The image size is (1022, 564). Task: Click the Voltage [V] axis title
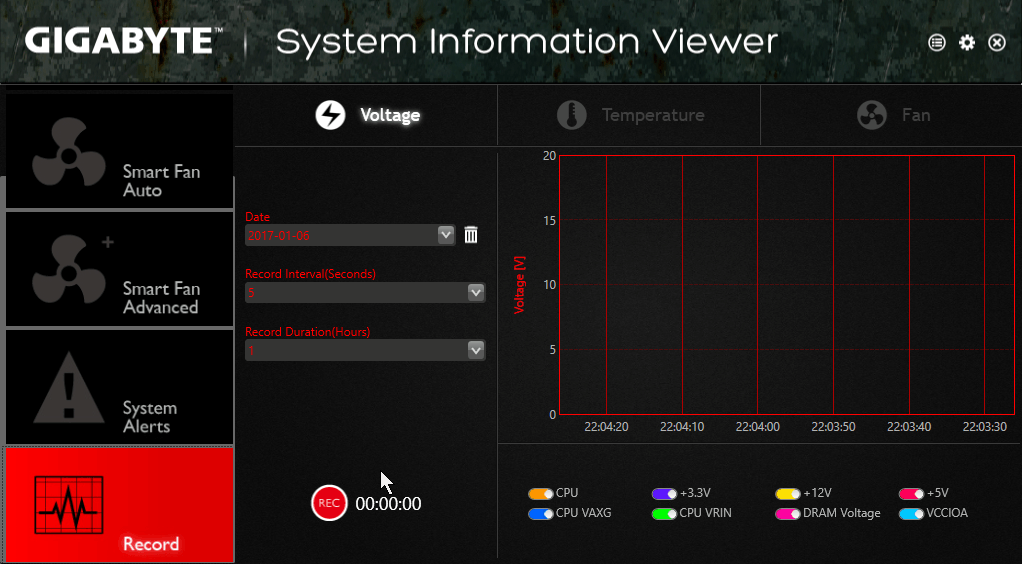(519, 285)
